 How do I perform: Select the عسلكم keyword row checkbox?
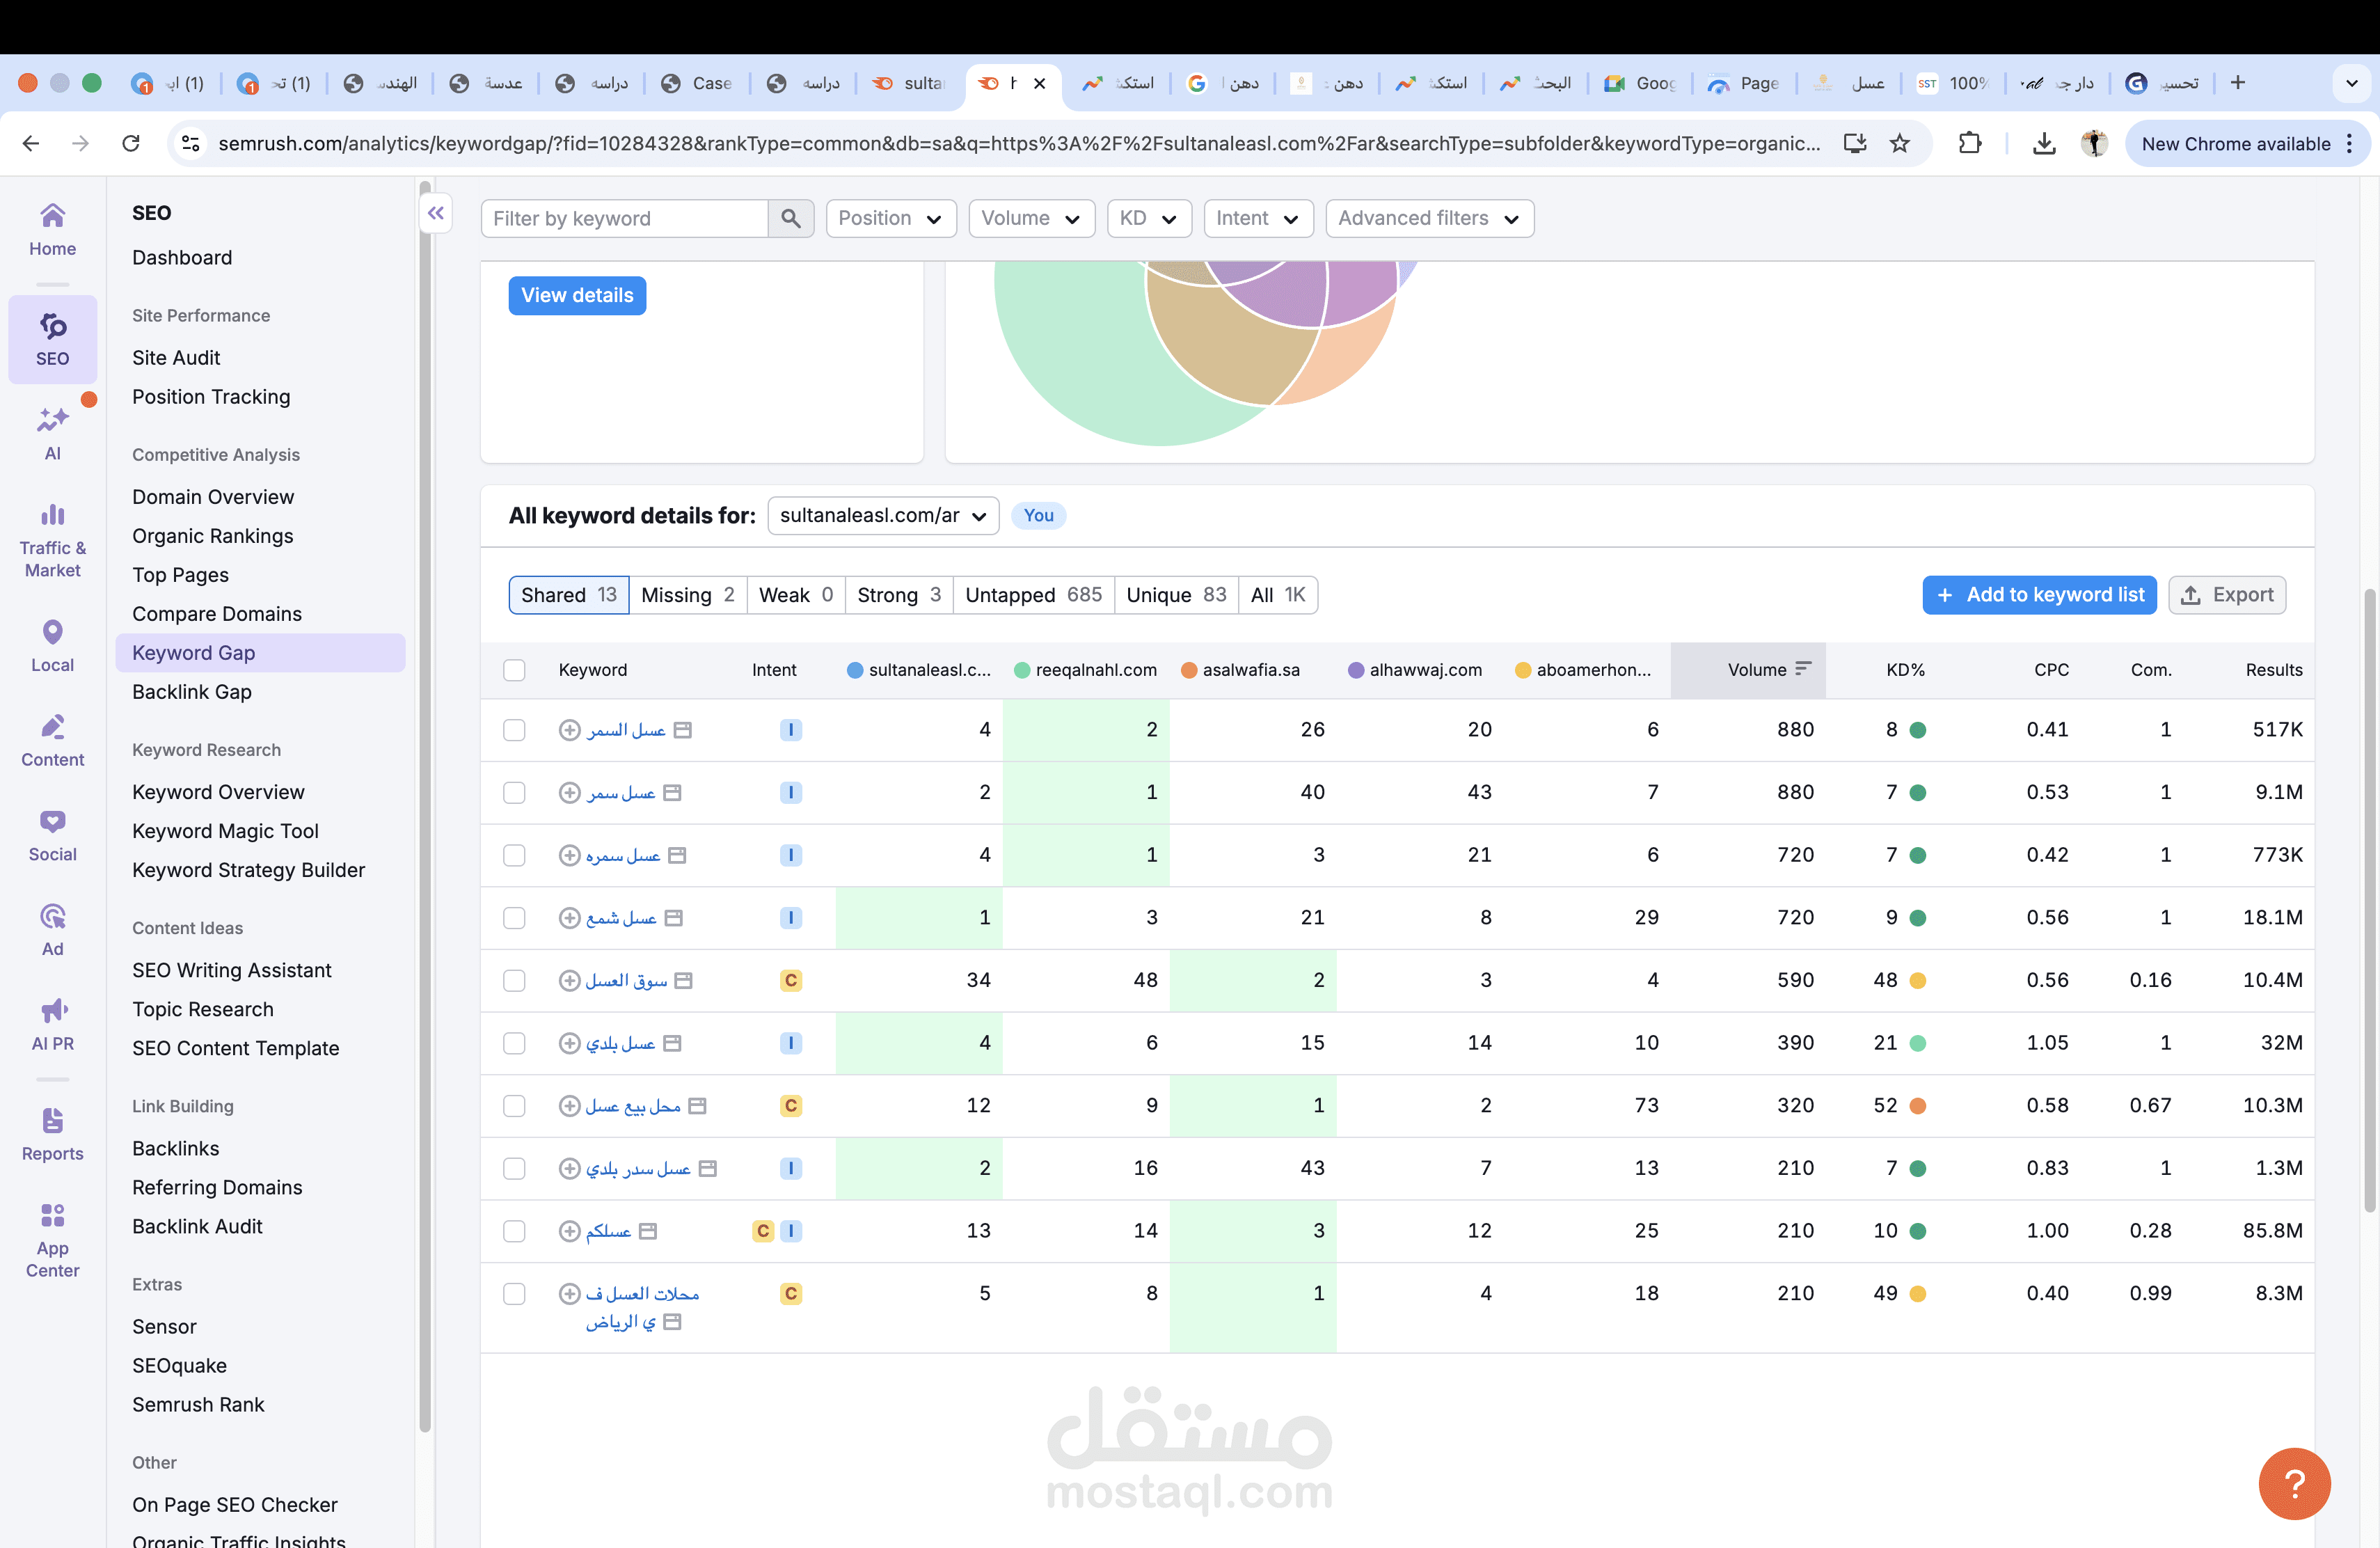[514, 1231]
